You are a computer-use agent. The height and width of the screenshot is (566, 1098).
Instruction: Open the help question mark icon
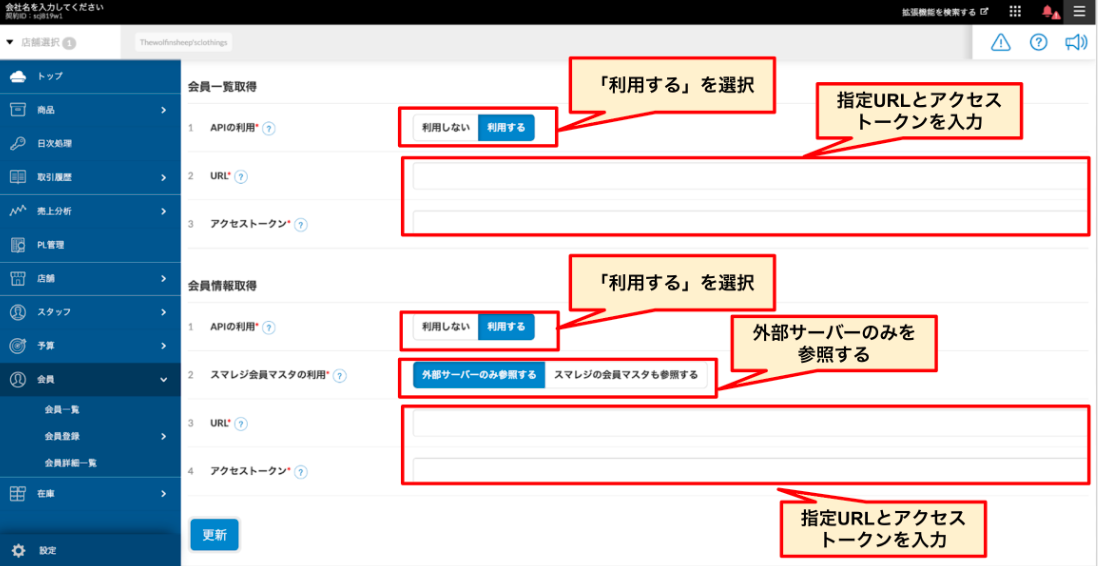click(1038, 42)
